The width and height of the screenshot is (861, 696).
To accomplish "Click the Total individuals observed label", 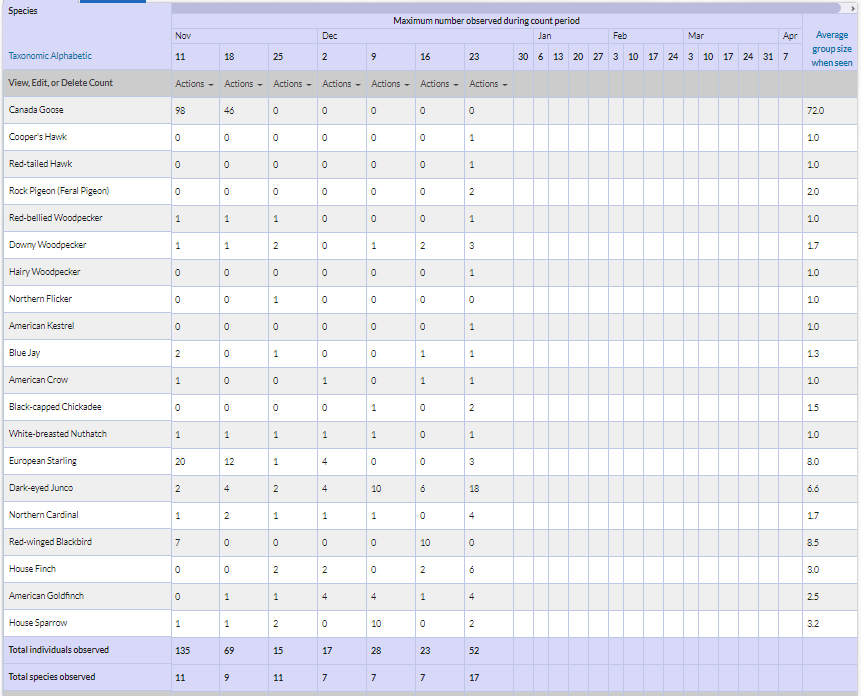I will 59,650.
